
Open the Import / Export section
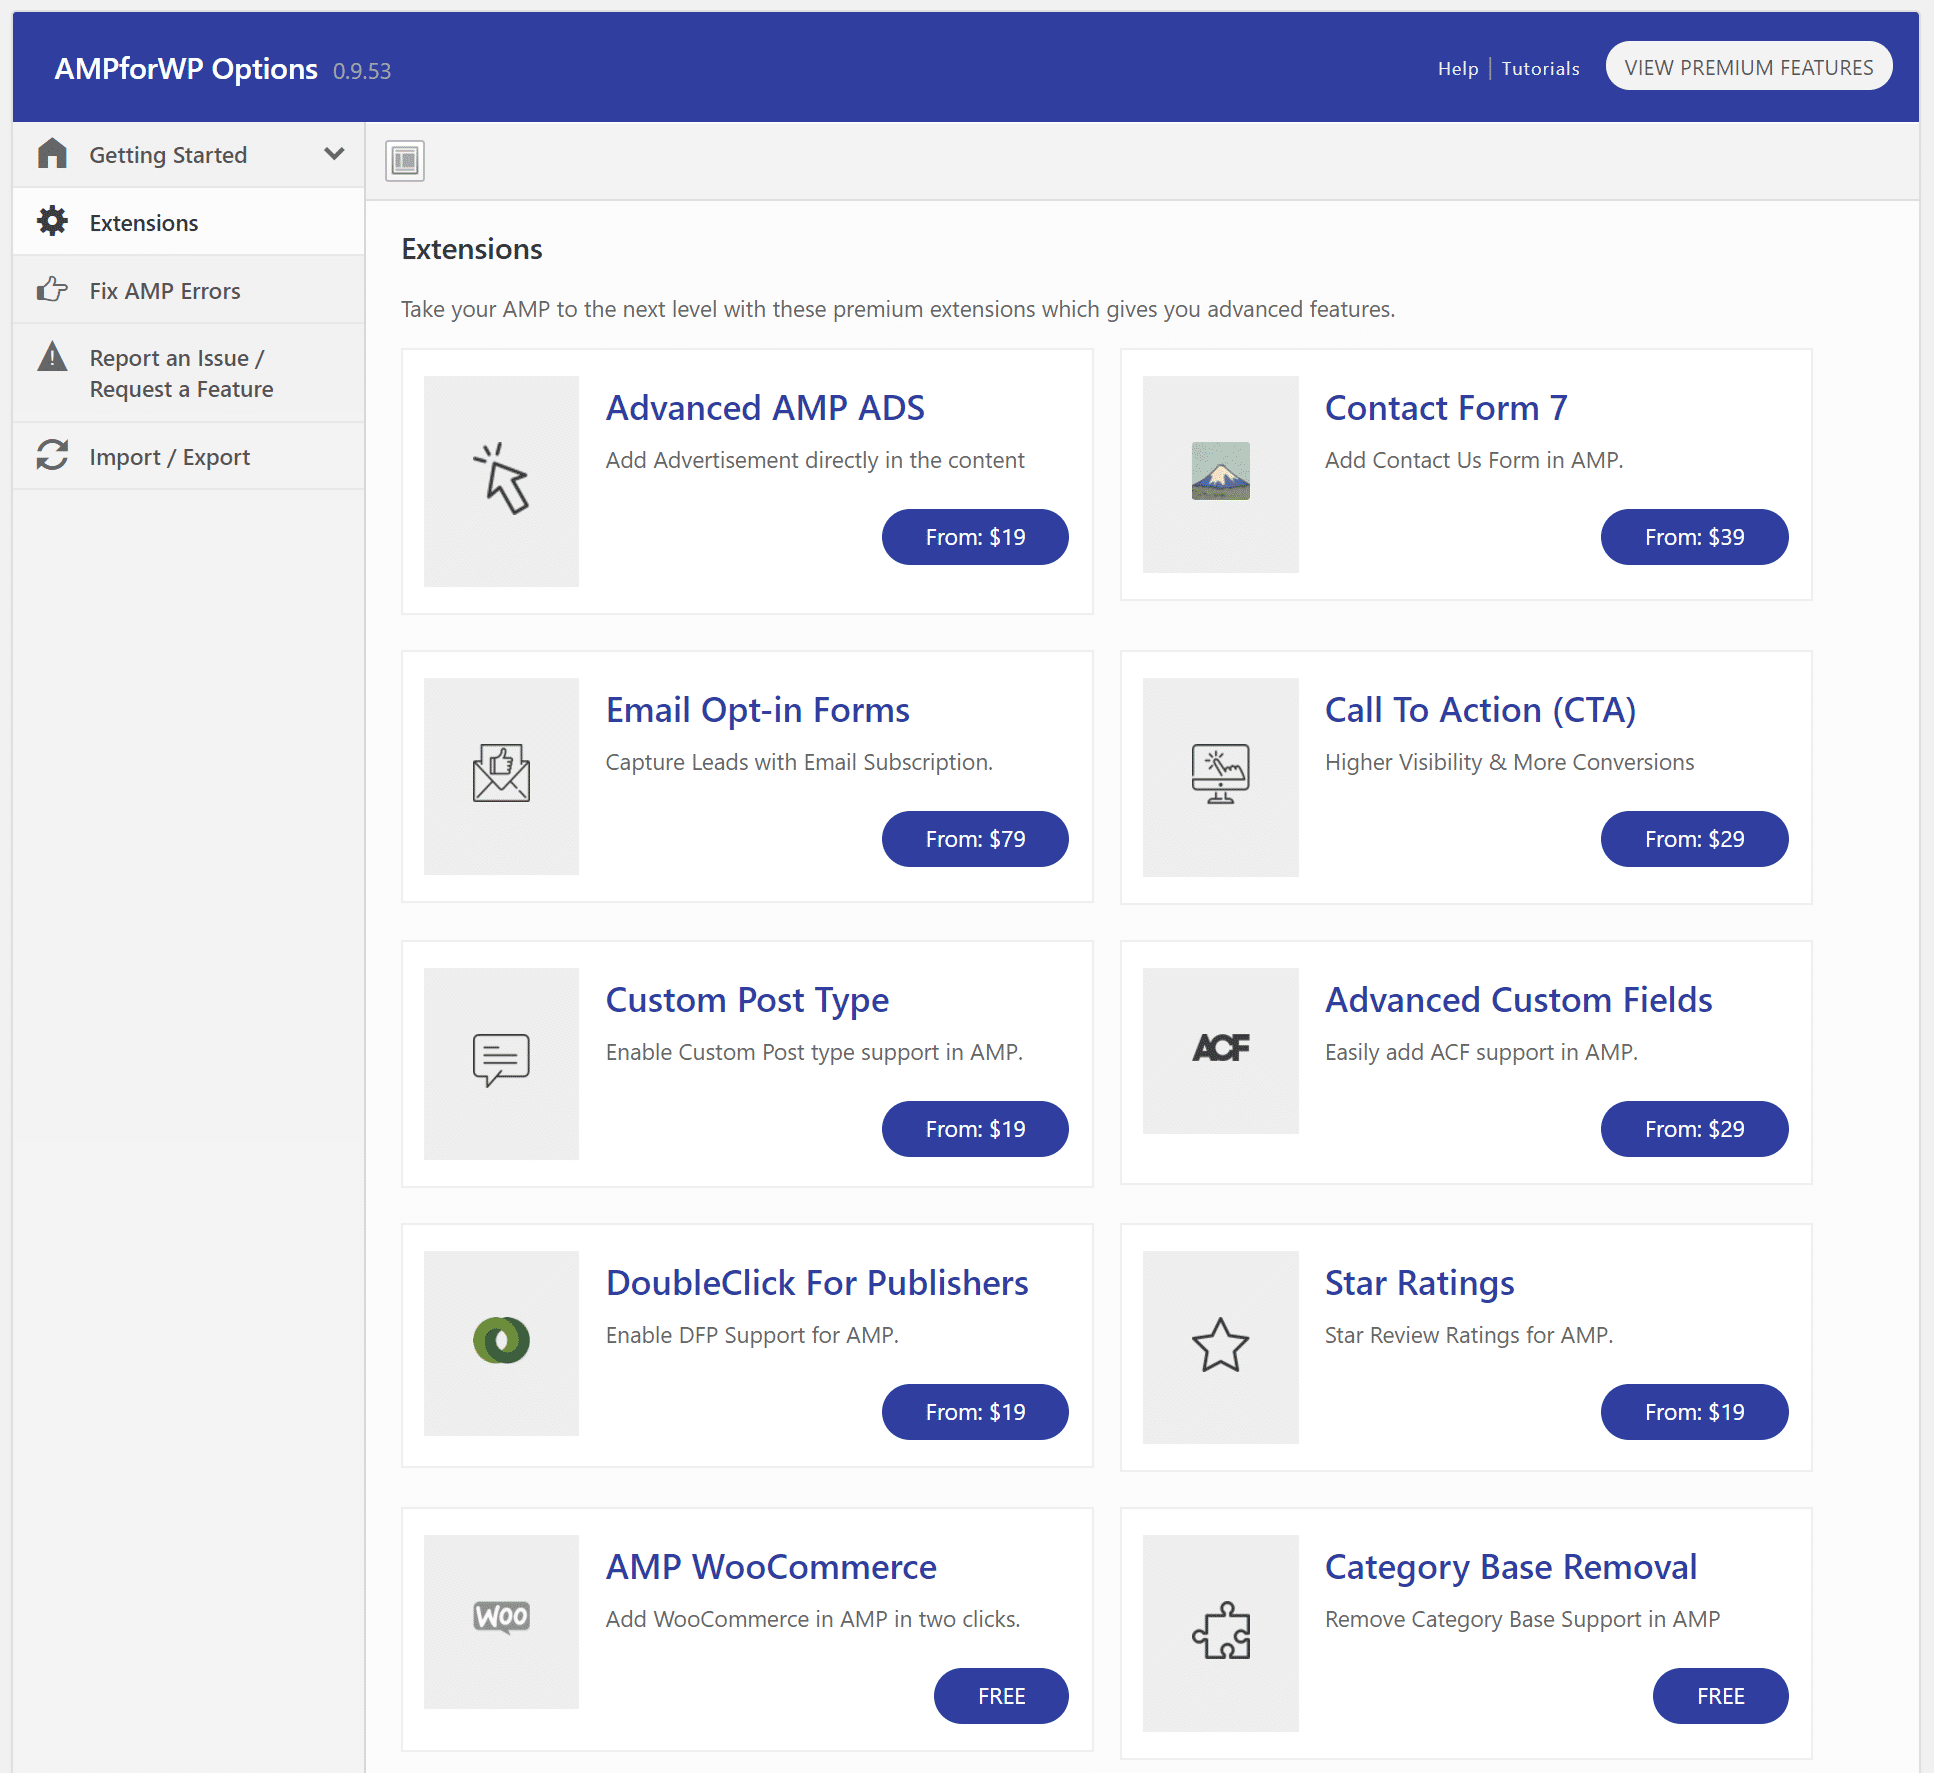168,453
